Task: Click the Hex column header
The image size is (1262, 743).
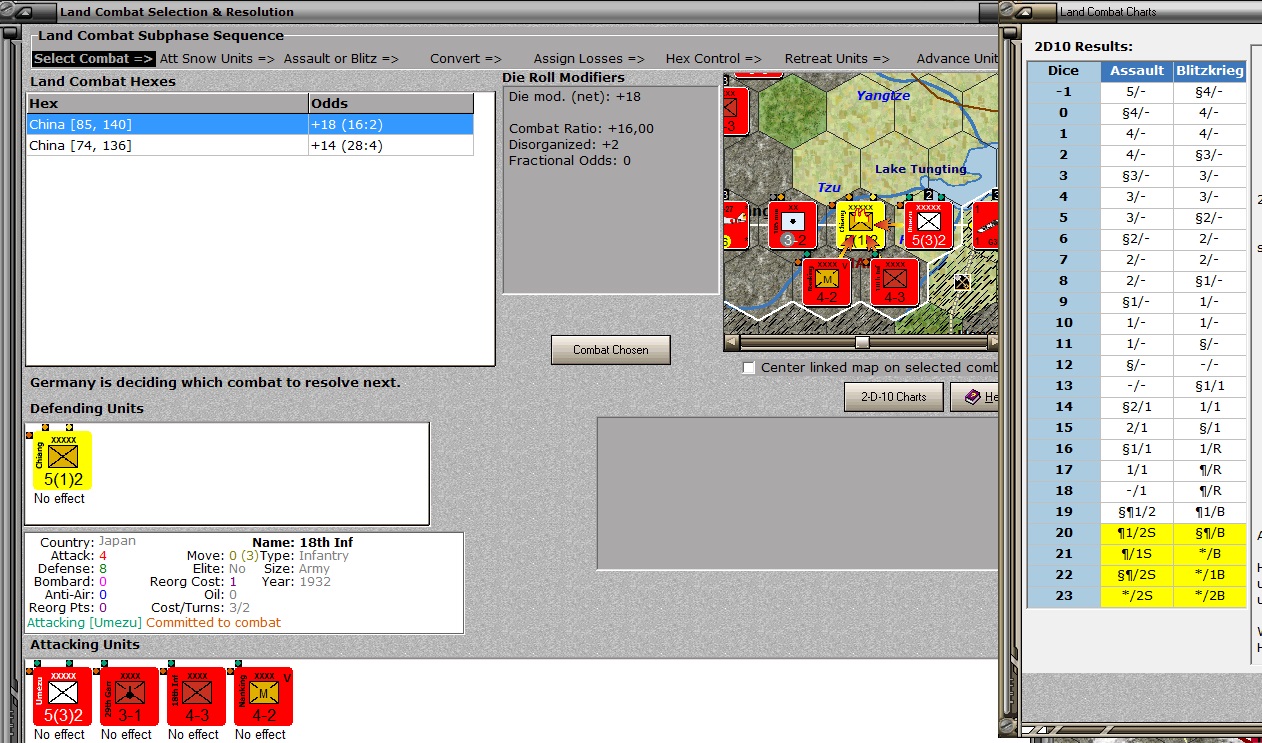Action: [167, 104]
